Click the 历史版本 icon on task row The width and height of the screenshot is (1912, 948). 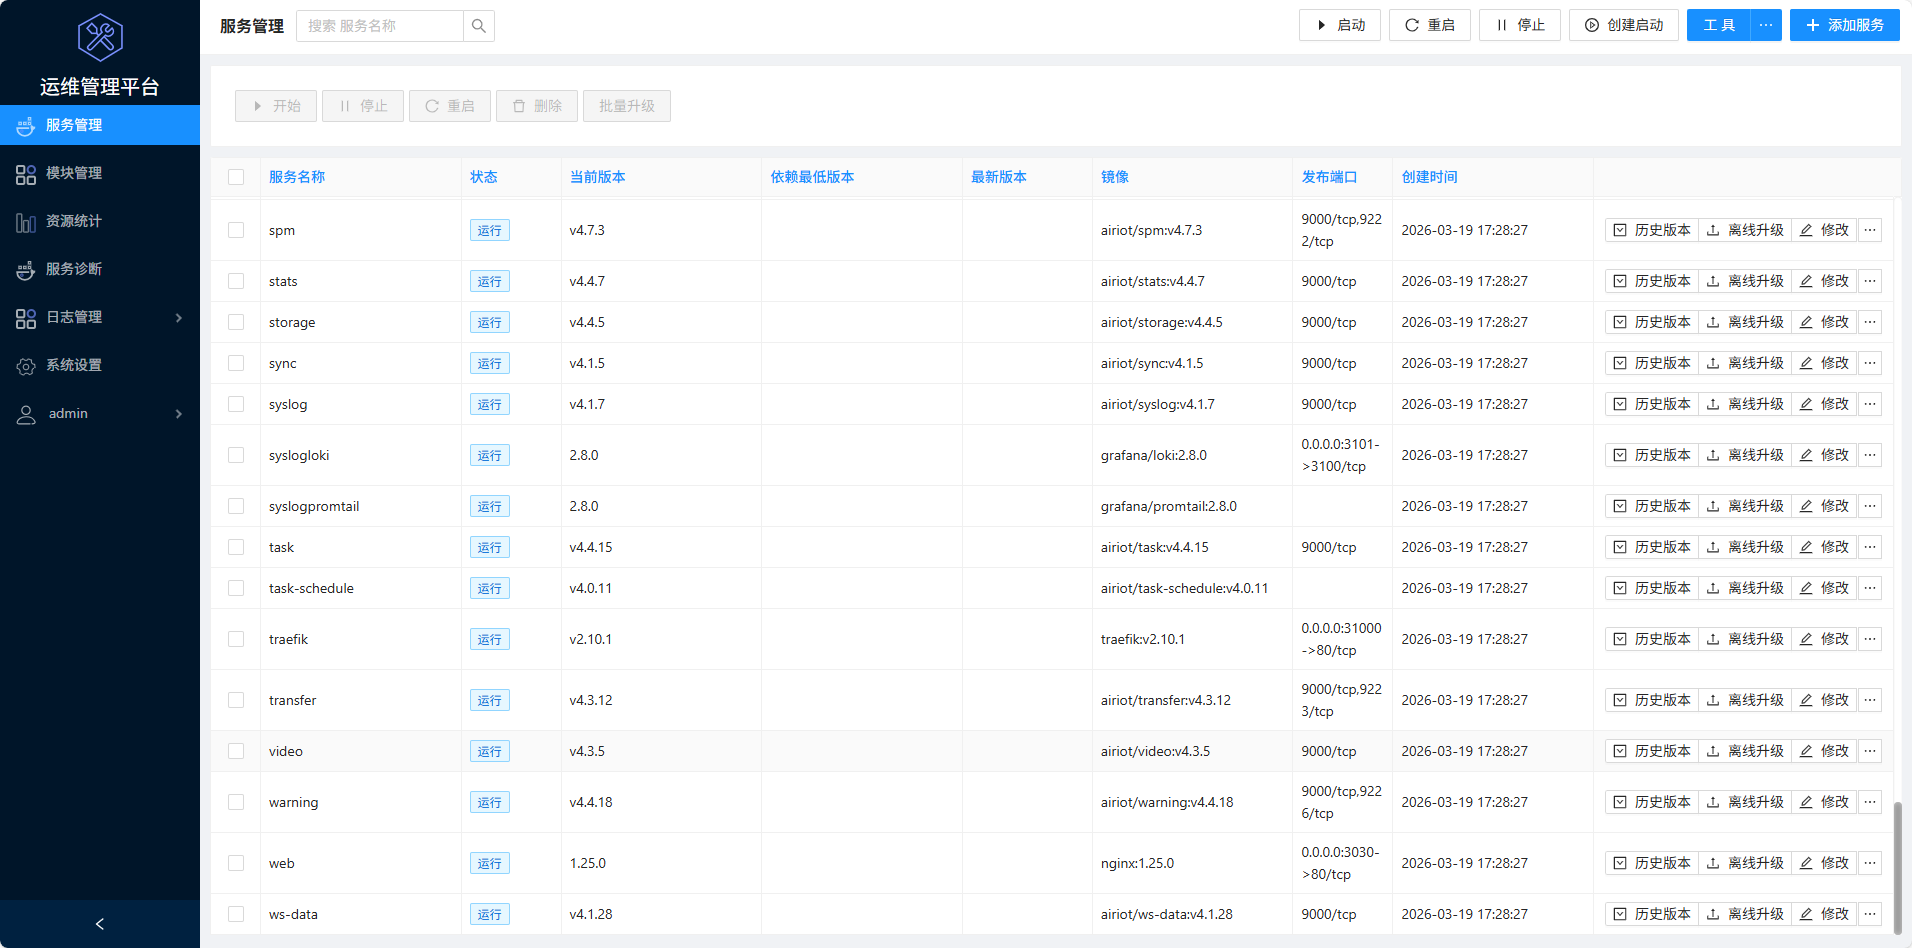pyautogui.click(x=1620, y=547)
